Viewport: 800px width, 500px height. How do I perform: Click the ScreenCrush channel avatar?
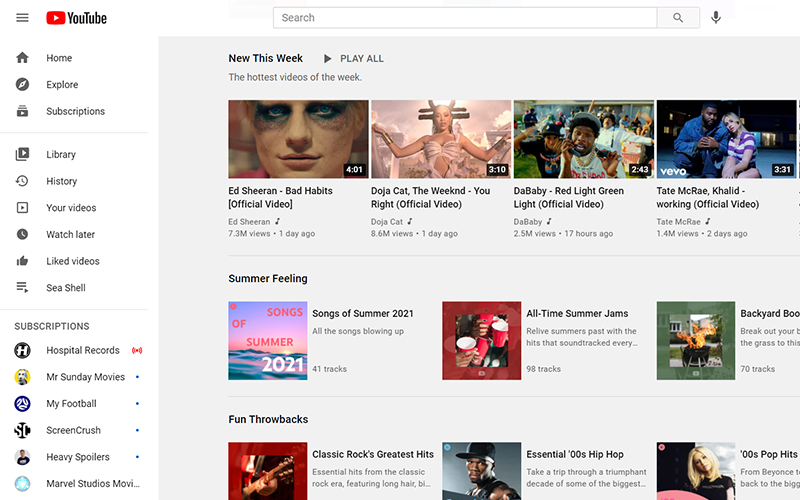click(22, 430)
